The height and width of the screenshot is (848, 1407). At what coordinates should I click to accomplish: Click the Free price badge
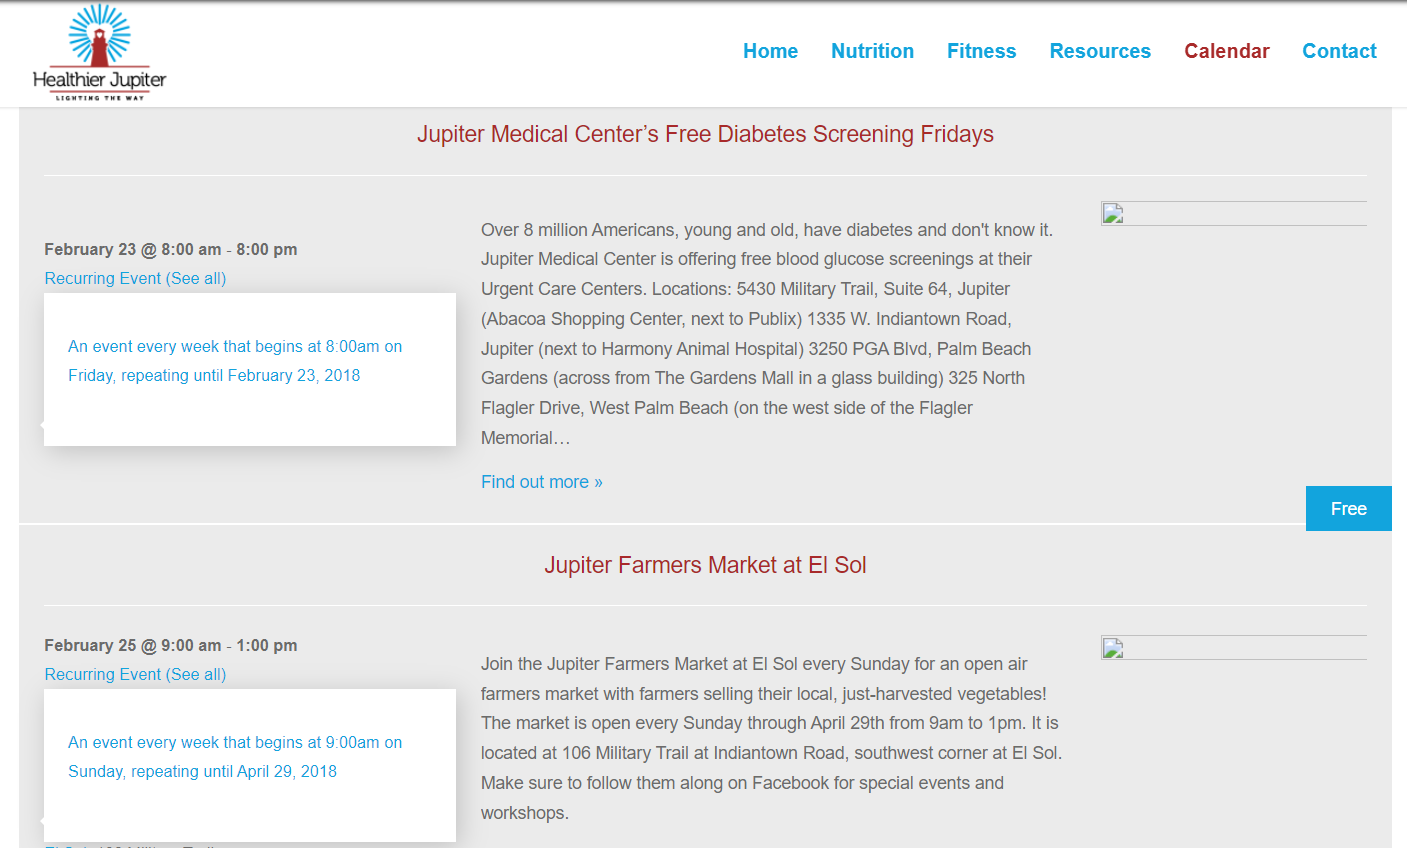tap(1348, 509)
